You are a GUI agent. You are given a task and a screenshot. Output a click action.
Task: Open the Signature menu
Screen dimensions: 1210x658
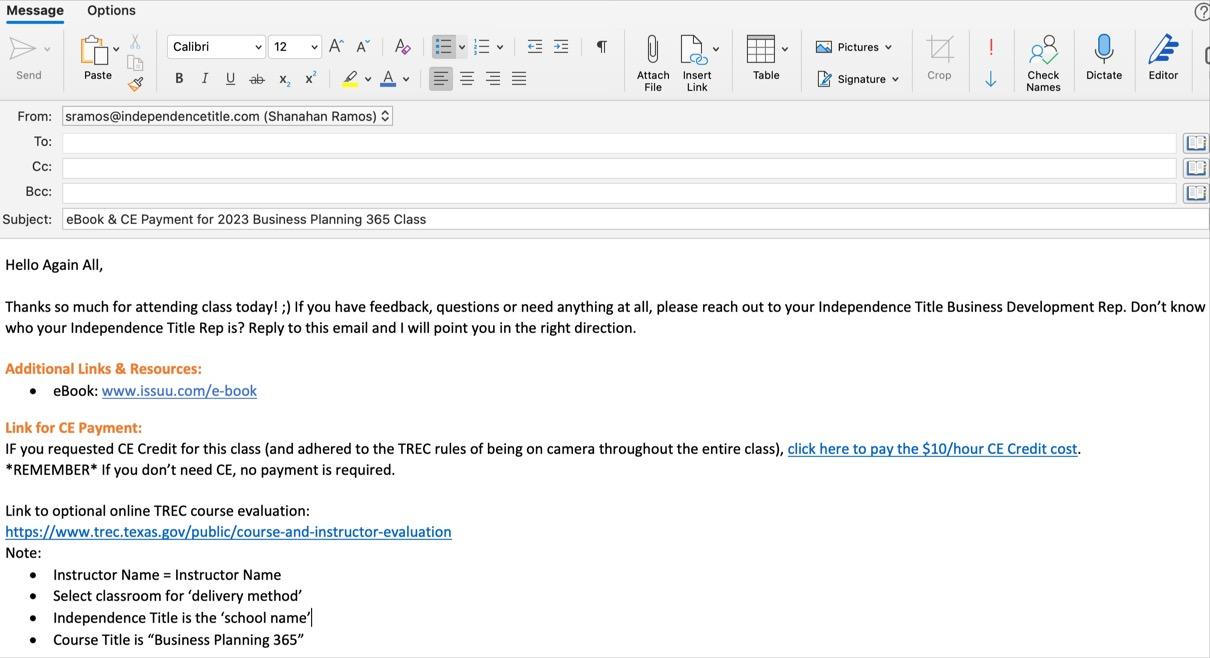pos(858,79)
